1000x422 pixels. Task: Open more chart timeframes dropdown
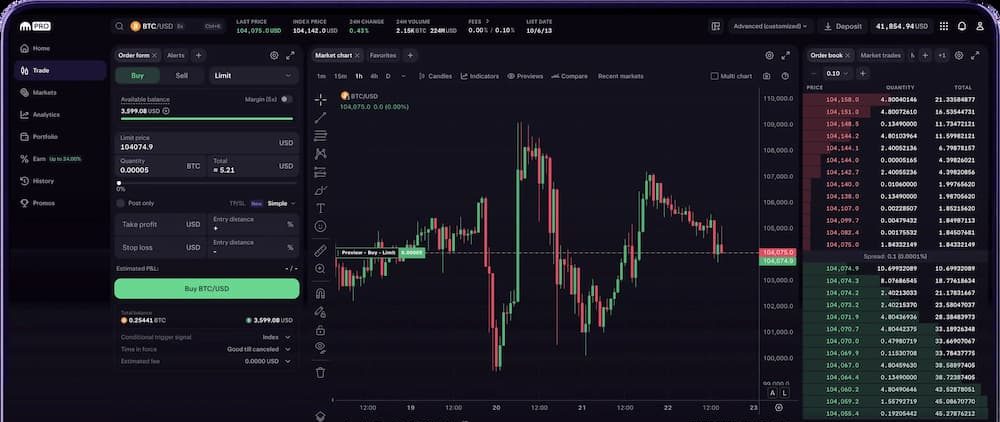click(405, 76)
